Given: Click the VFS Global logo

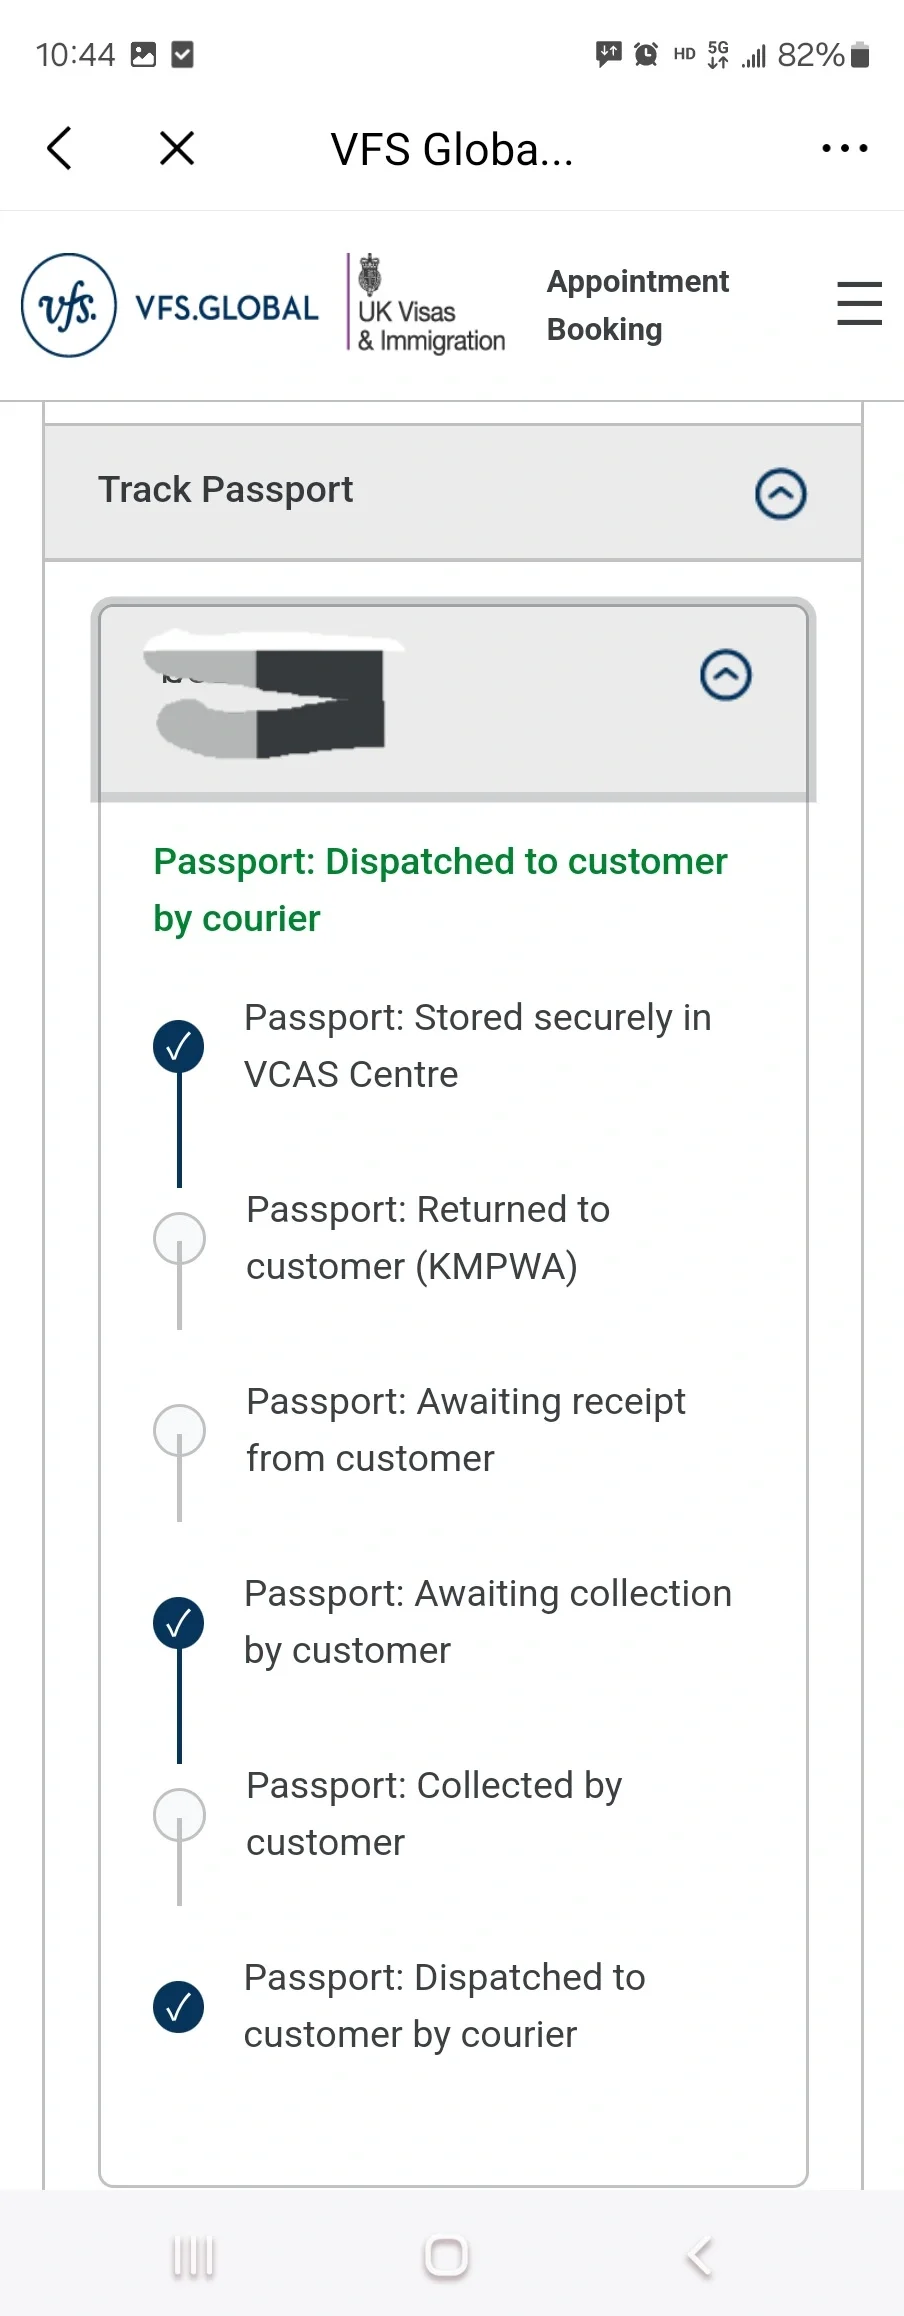Looking at the screenshot, I should coord(170,305).
